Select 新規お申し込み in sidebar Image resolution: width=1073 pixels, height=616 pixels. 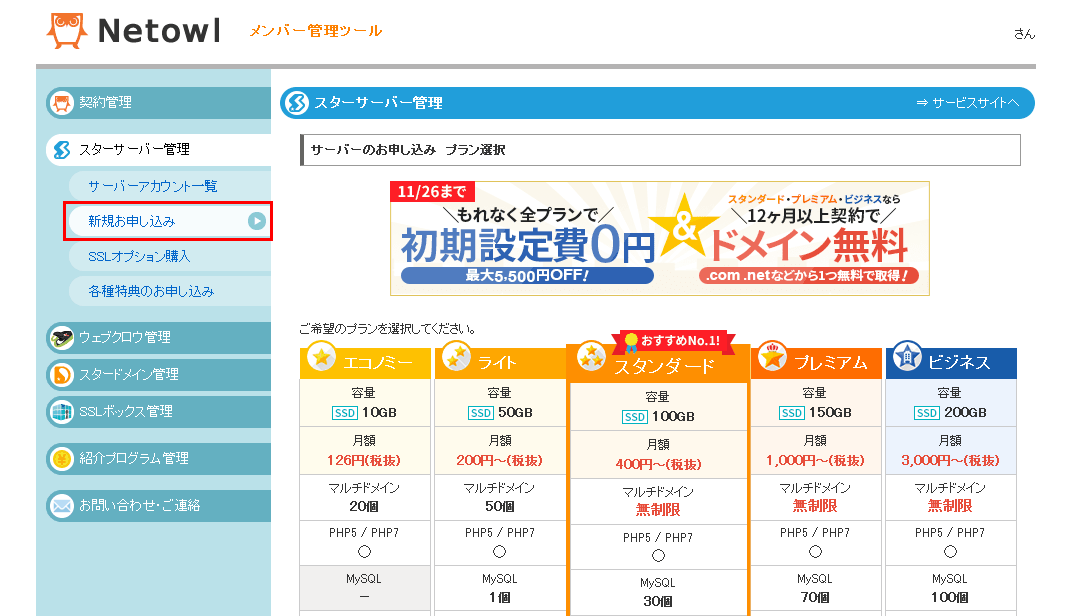[170, 221]
